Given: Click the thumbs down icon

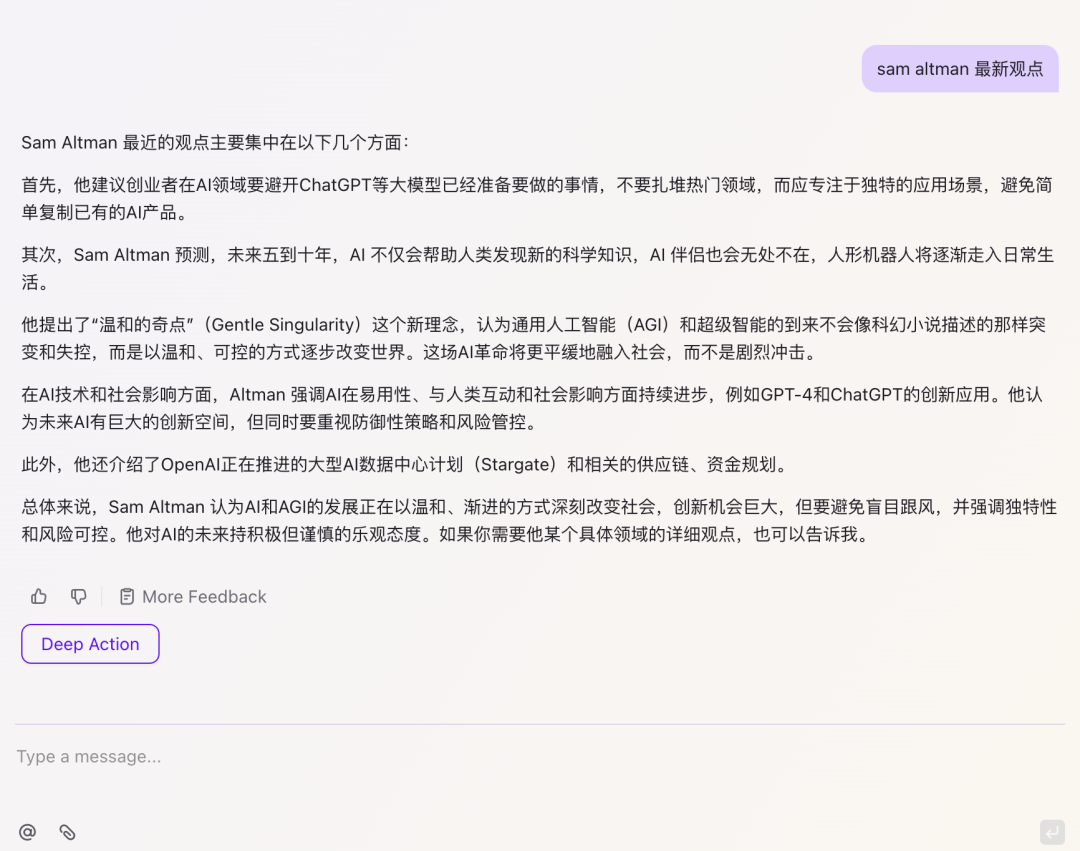Looking at the screenshot, I should pos(79,597).
